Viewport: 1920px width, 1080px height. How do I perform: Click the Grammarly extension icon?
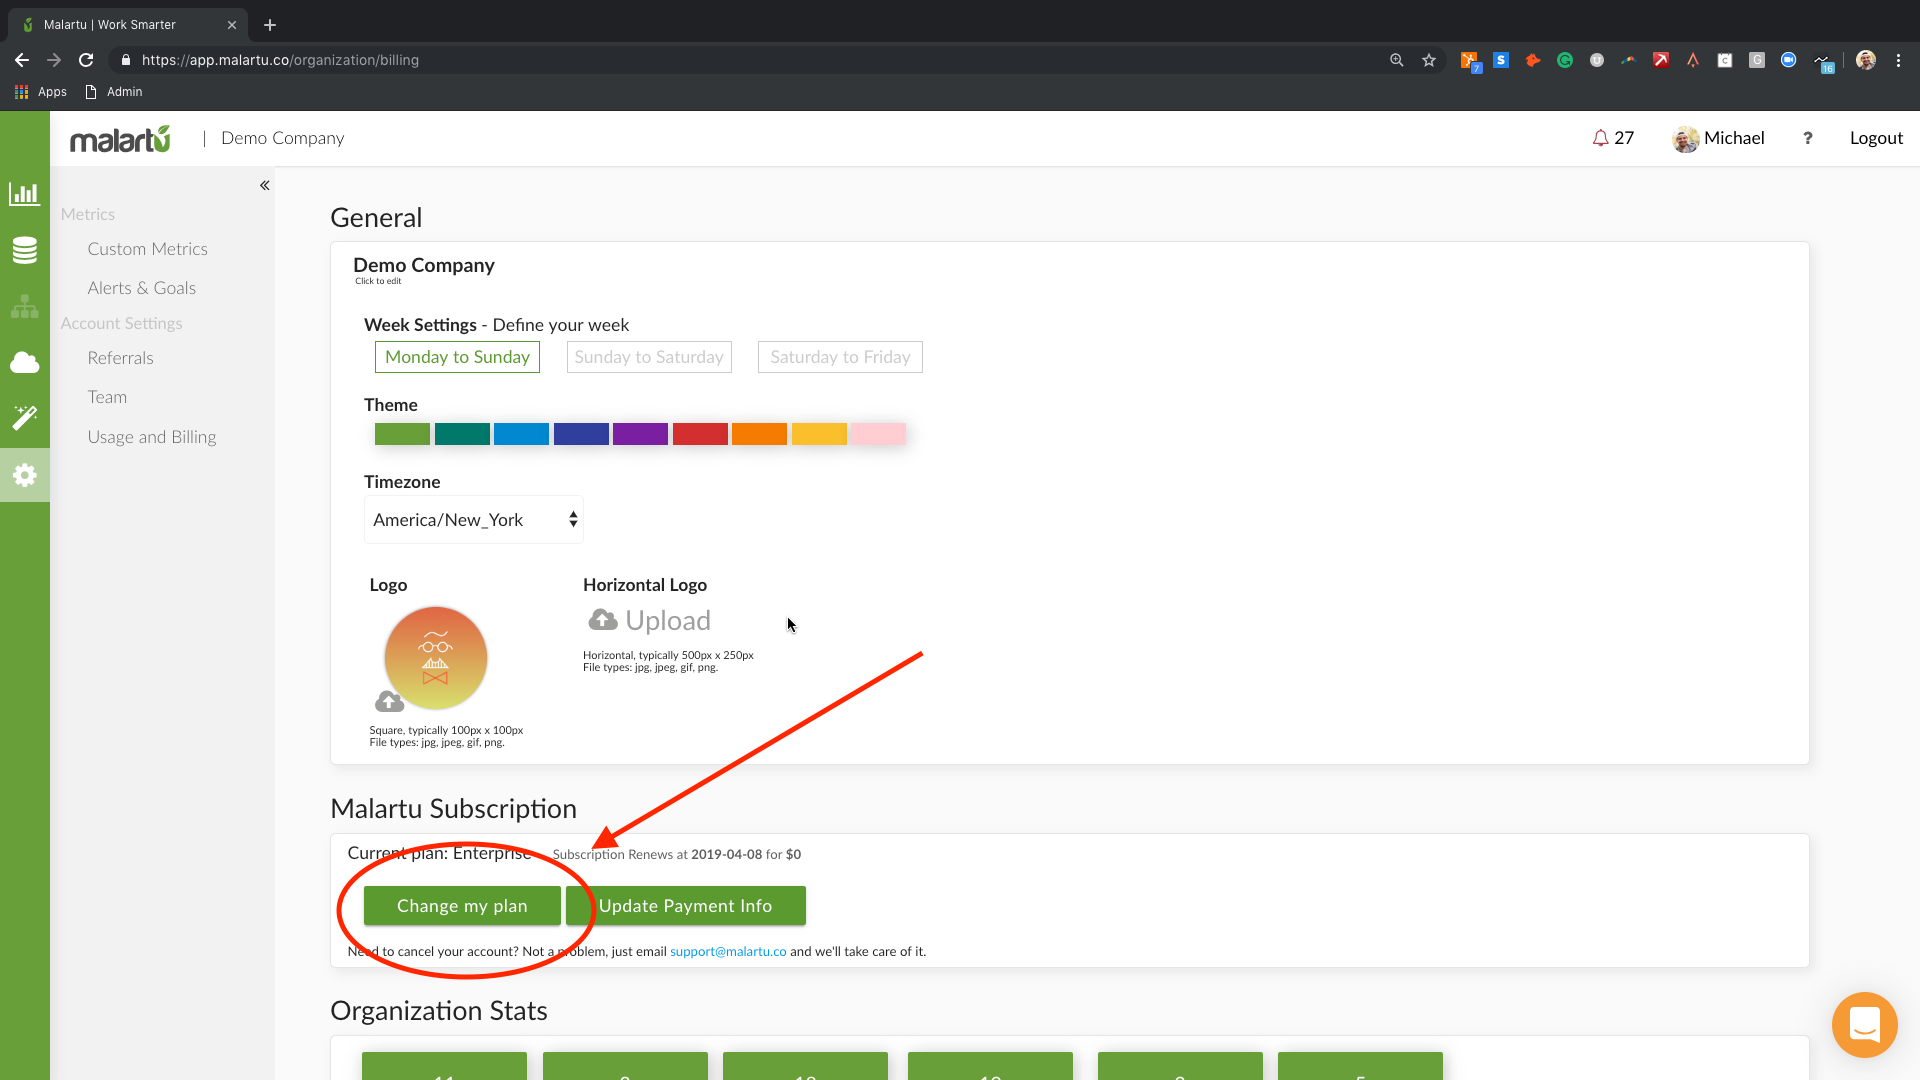[x=1565, y=60]
